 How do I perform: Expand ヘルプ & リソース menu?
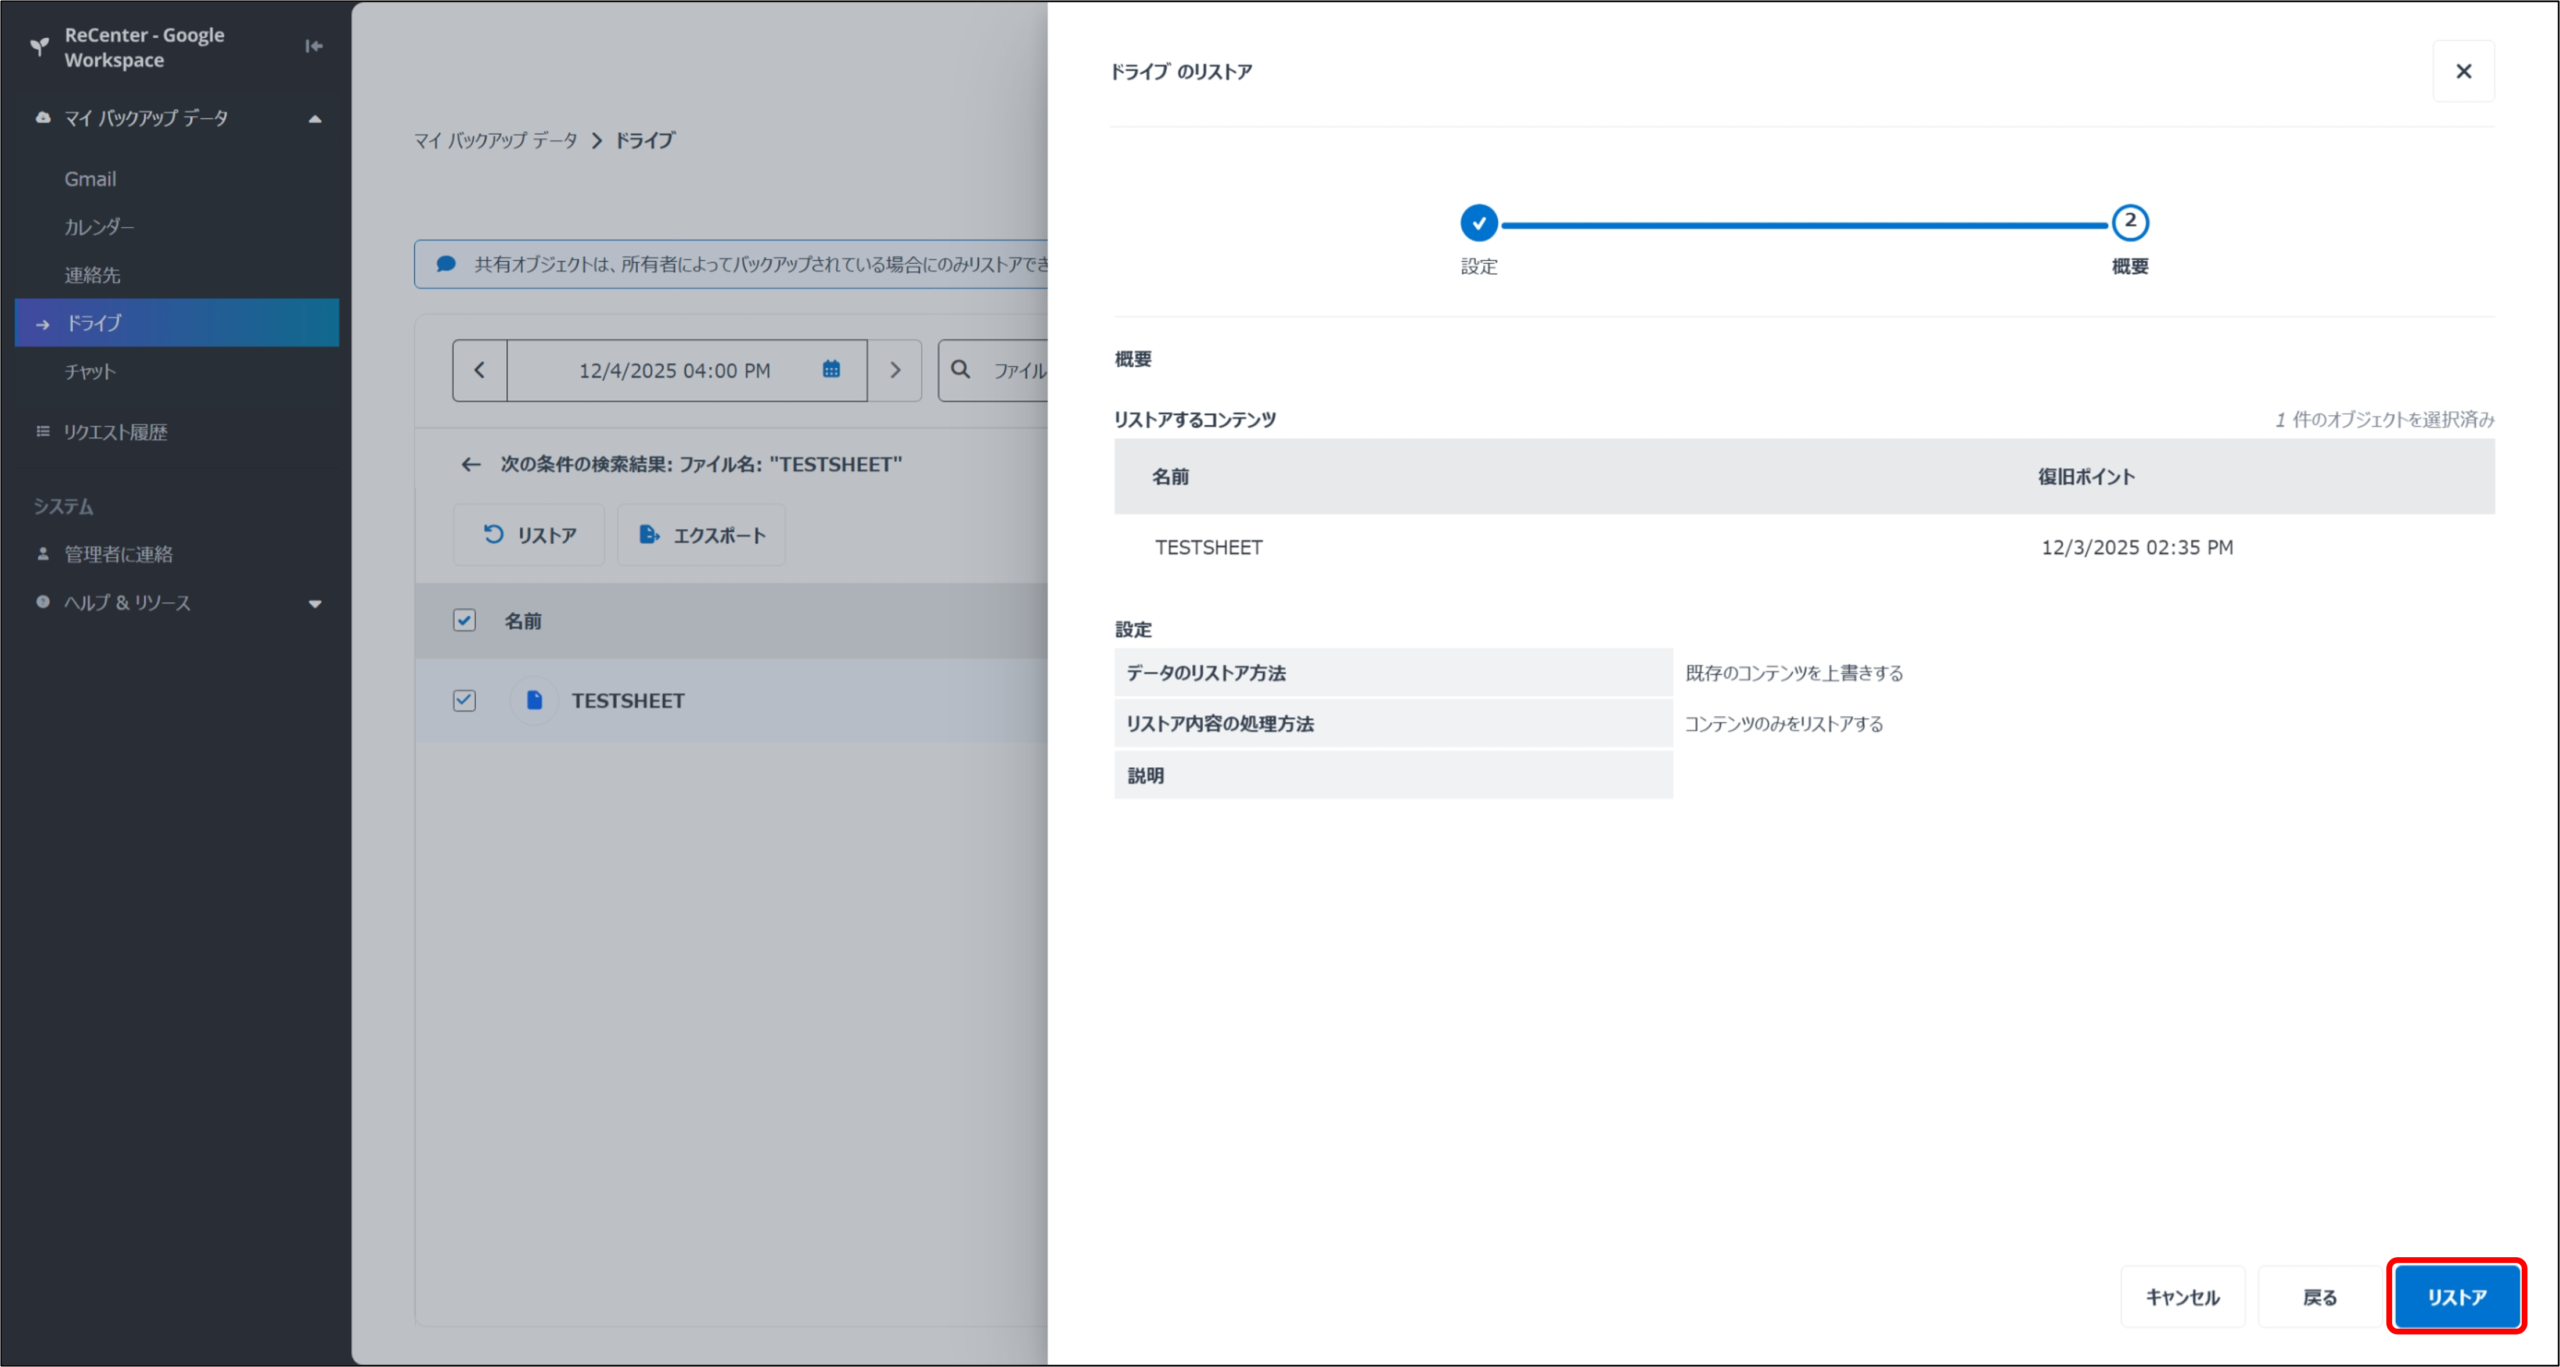click(x=315, y=603)
